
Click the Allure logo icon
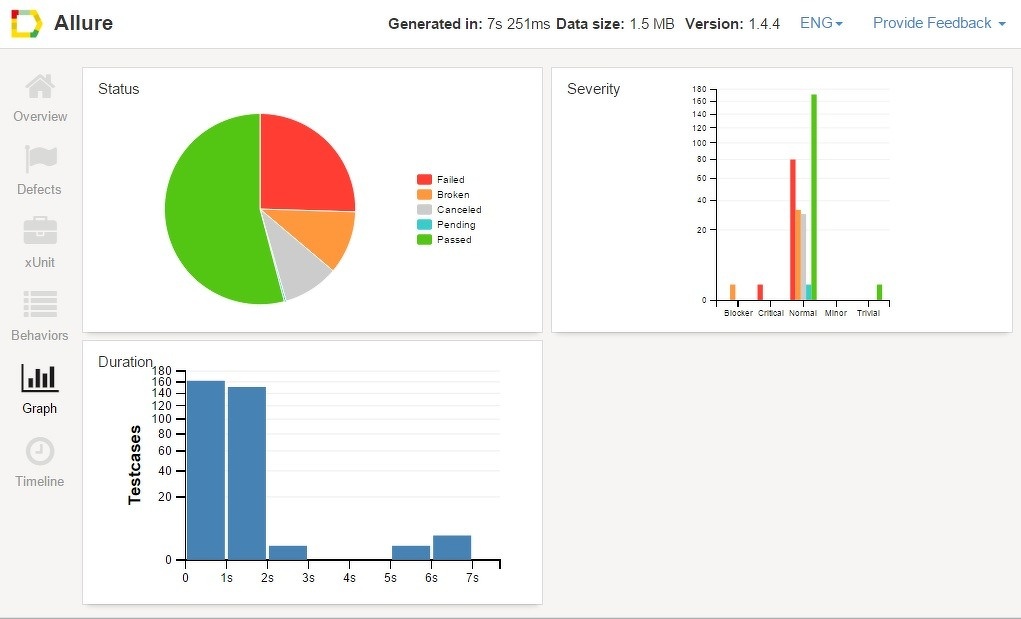26,23
